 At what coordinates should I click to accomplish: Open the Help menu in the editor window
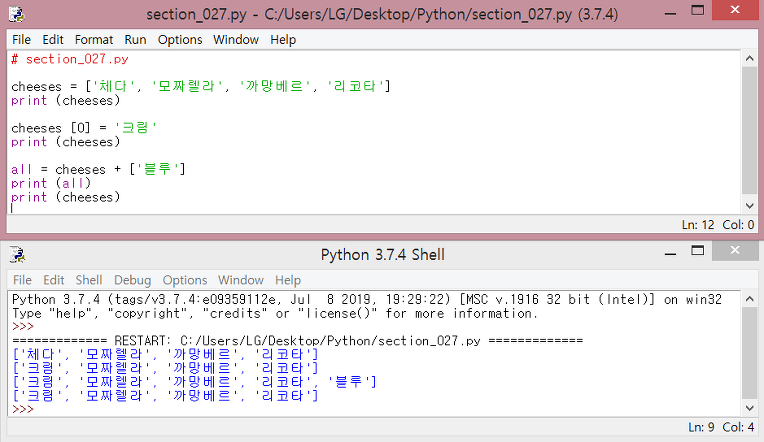pyautogui.click(x=283, y=39)
